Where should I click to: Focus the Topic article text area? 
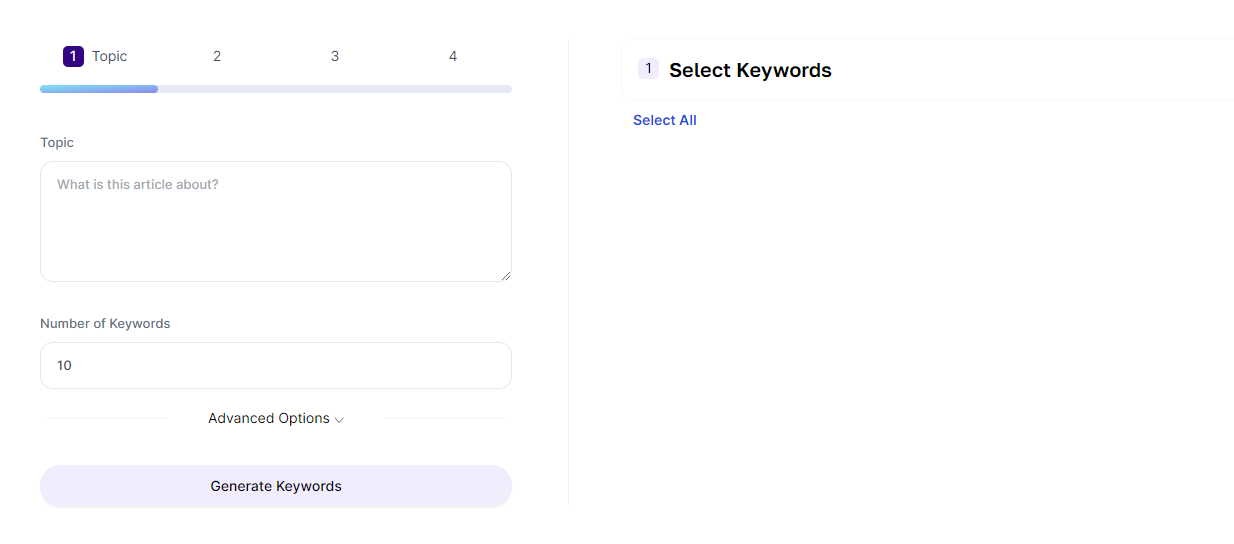point(276,221)
